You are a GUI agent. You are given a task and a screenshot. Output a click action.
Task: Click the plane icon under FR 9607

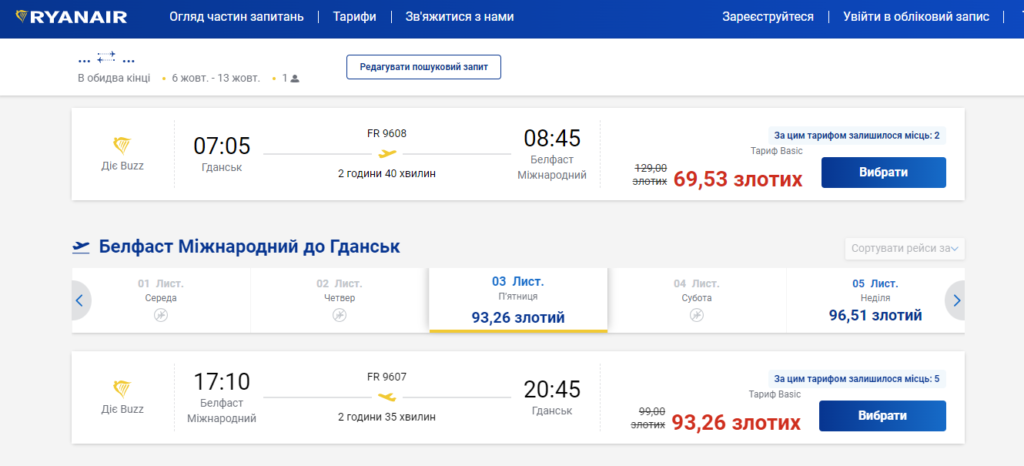coord(387,397)
